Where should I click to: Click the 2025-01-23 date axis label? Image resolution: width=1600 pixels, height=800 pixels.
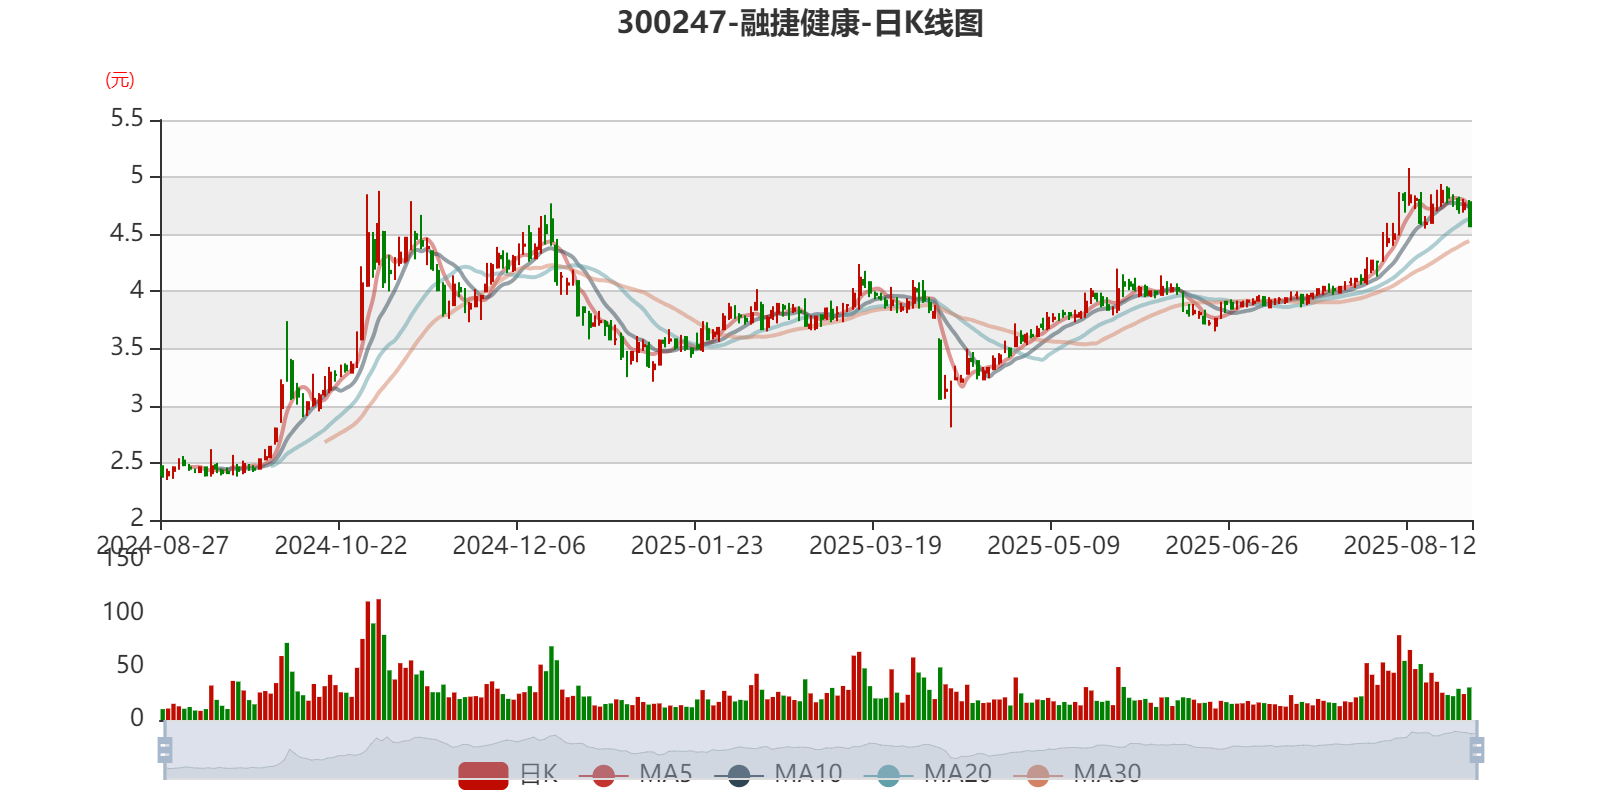697,545
